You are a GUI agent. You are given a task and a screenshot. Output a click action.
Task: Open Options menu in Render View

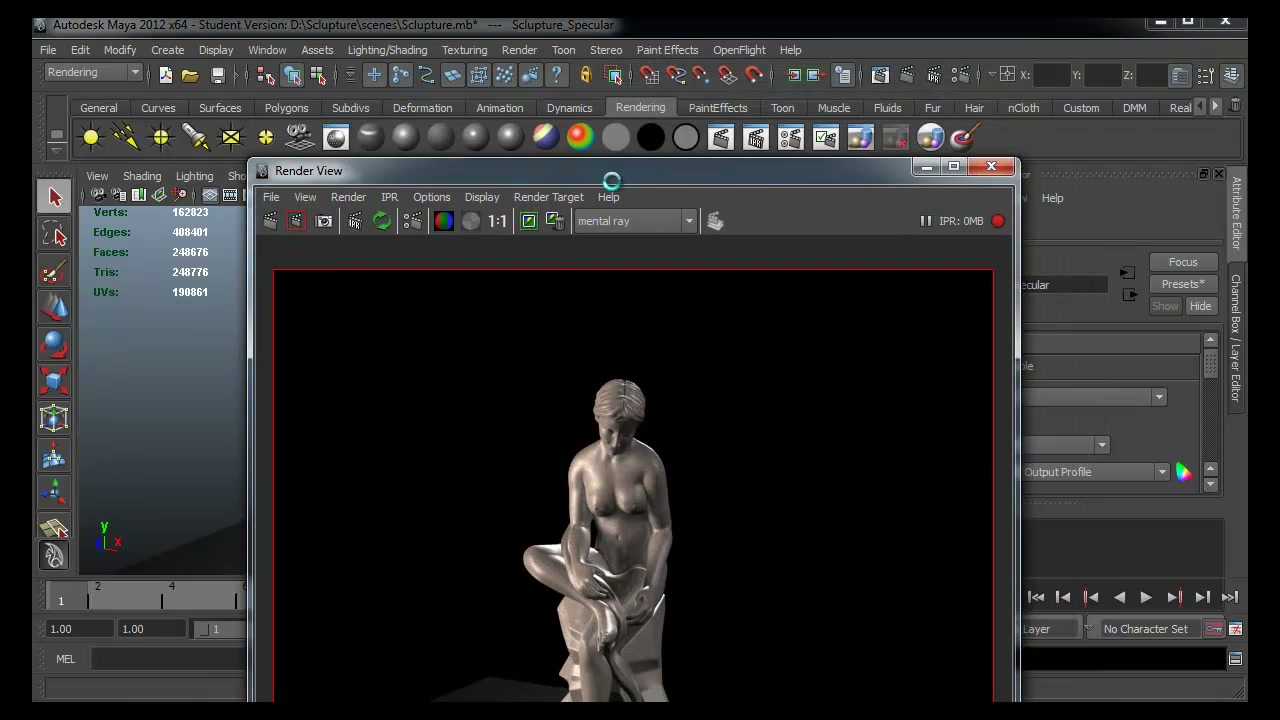click(432, 197)
